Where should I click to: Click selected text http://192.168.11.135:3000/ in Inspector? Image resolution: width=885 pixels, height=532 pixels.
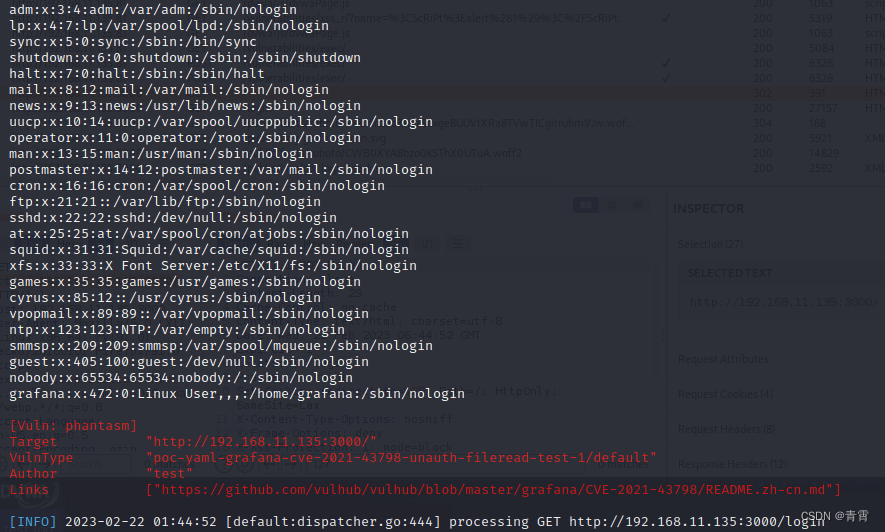[x=784, y=302]
